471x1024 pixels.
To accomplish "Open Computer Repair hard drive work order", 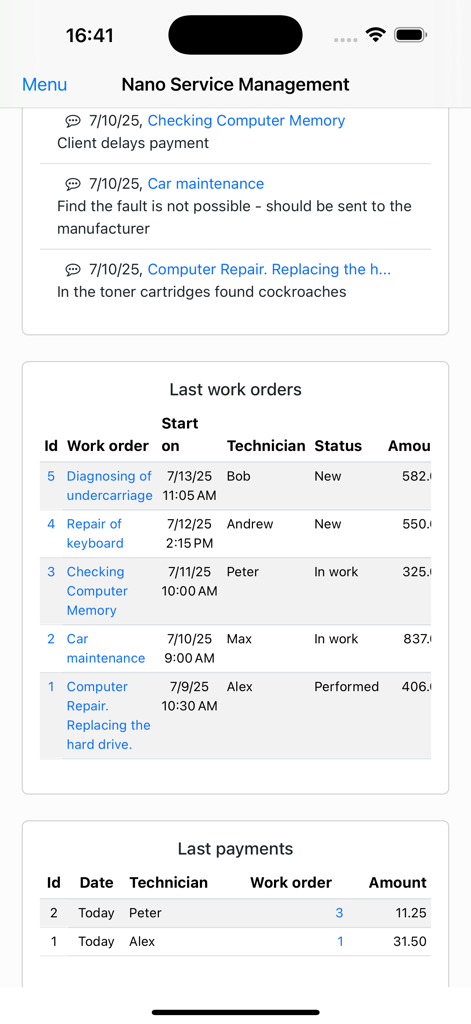I will (x=108, y=715).
